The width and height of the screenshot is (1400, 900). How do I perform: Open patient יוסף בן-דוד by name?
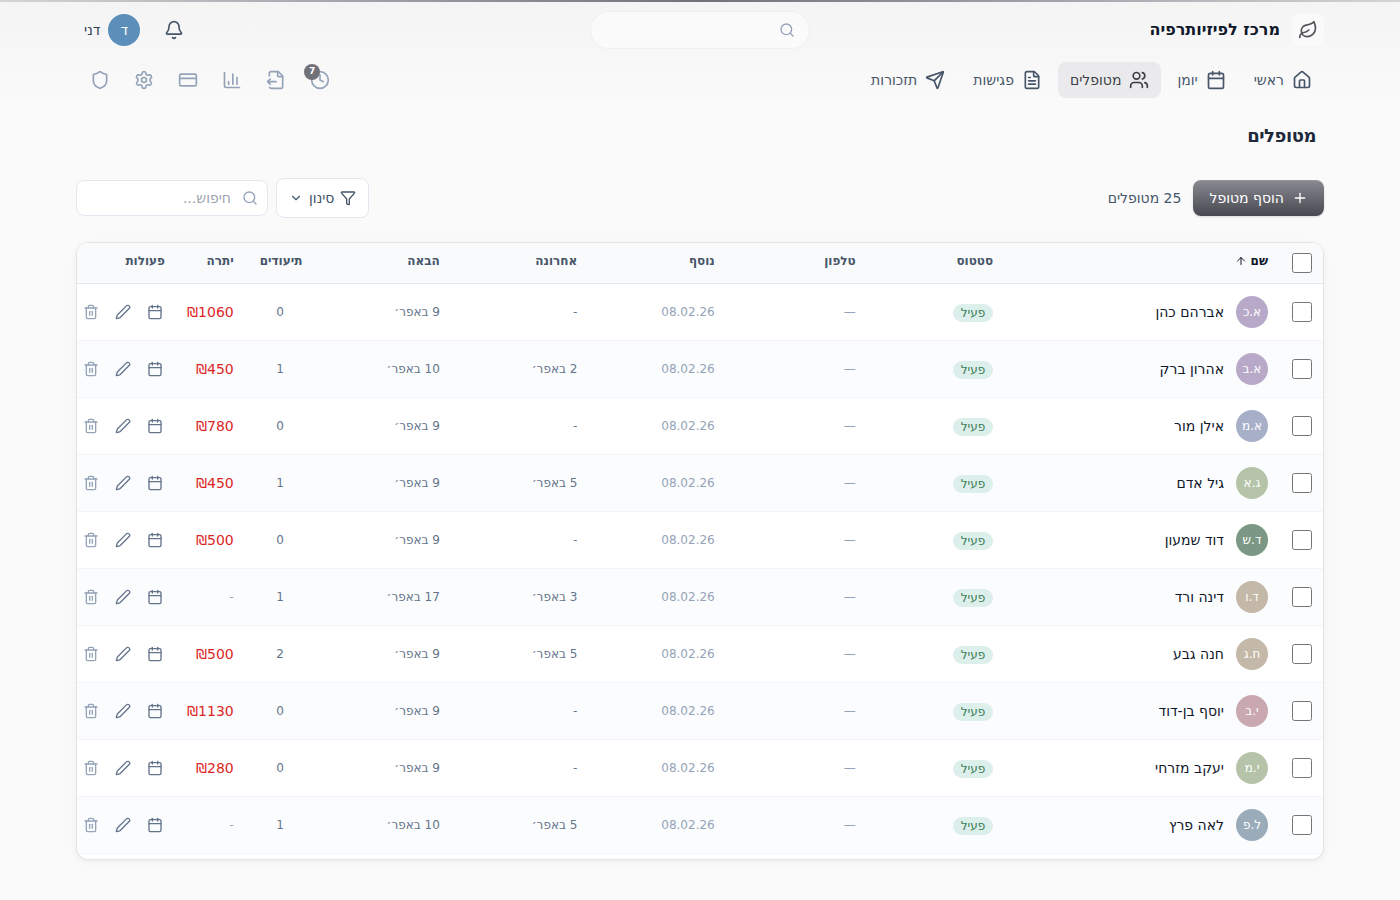pos(1191,711)
